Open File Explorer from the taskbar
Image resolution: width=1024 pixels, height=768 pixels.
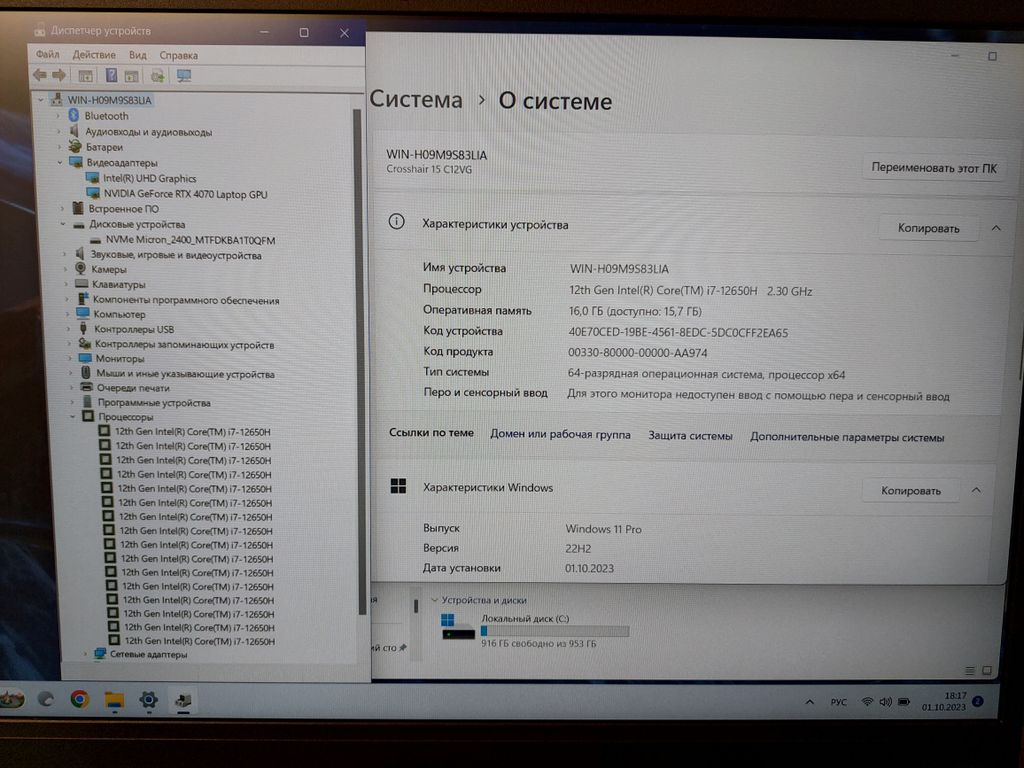coord(114,699)
